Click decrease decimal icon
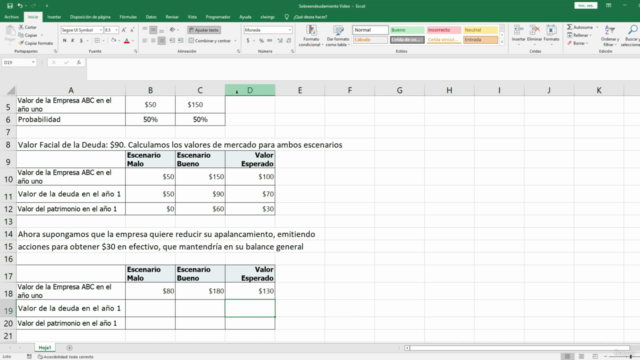The height and width of the screenshot is (360, 640). coord(289,40)
